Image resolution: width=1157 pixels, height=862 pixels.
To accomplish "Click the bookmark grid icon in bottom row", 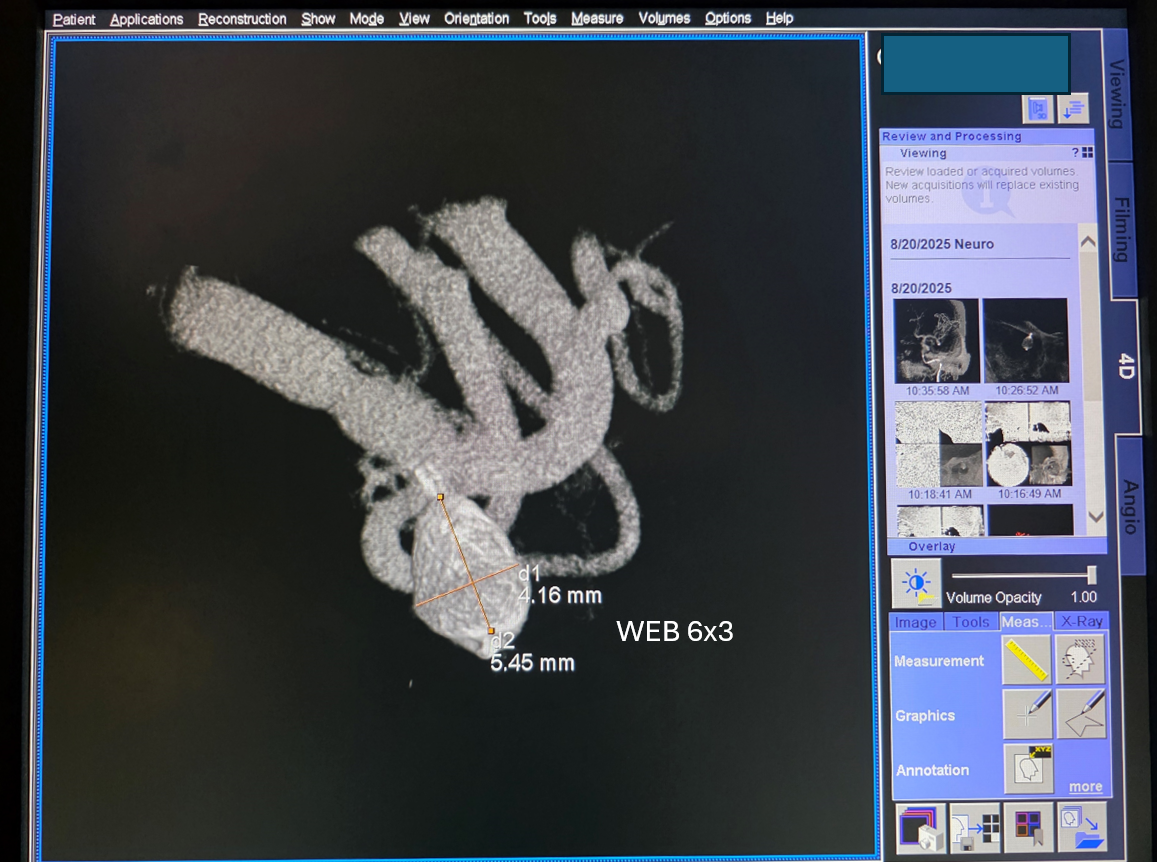I will coord(1028,827).
